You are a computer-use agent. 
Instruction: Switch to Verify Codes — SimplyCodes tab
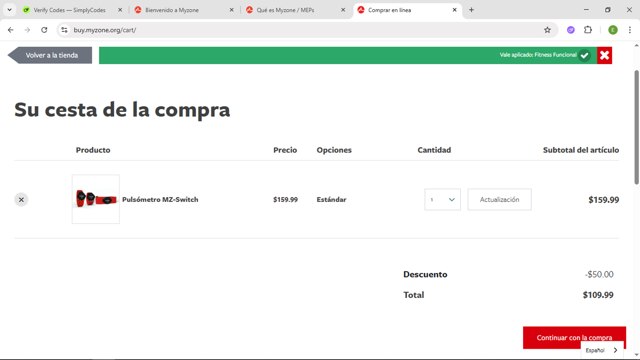click(69, 10)
